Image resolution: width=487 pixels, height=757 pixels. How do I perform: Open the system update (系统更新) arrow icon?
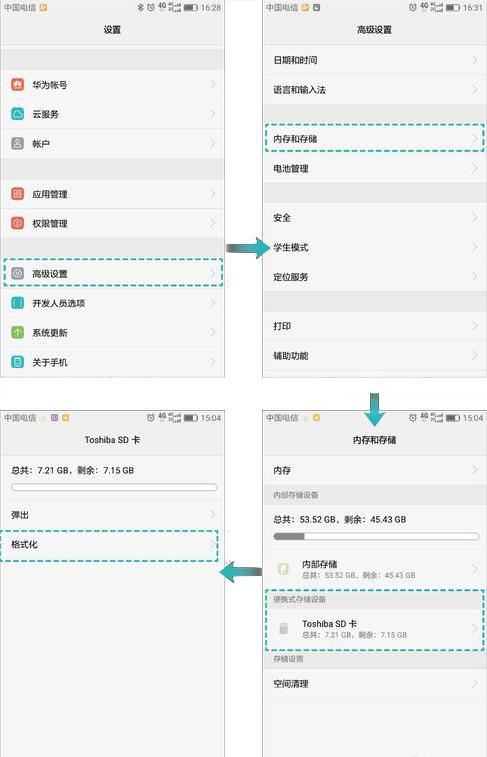17,333
